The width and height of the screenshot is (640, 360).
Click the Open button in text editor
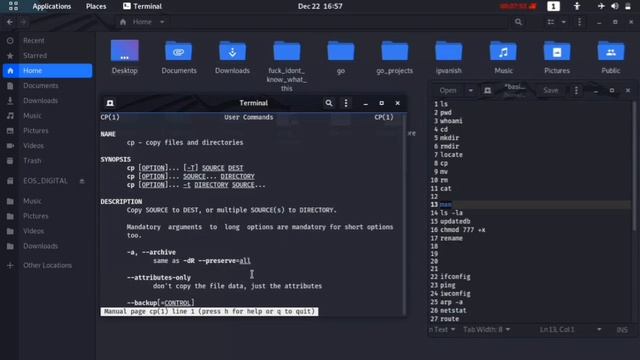click(x=448, y=90)
